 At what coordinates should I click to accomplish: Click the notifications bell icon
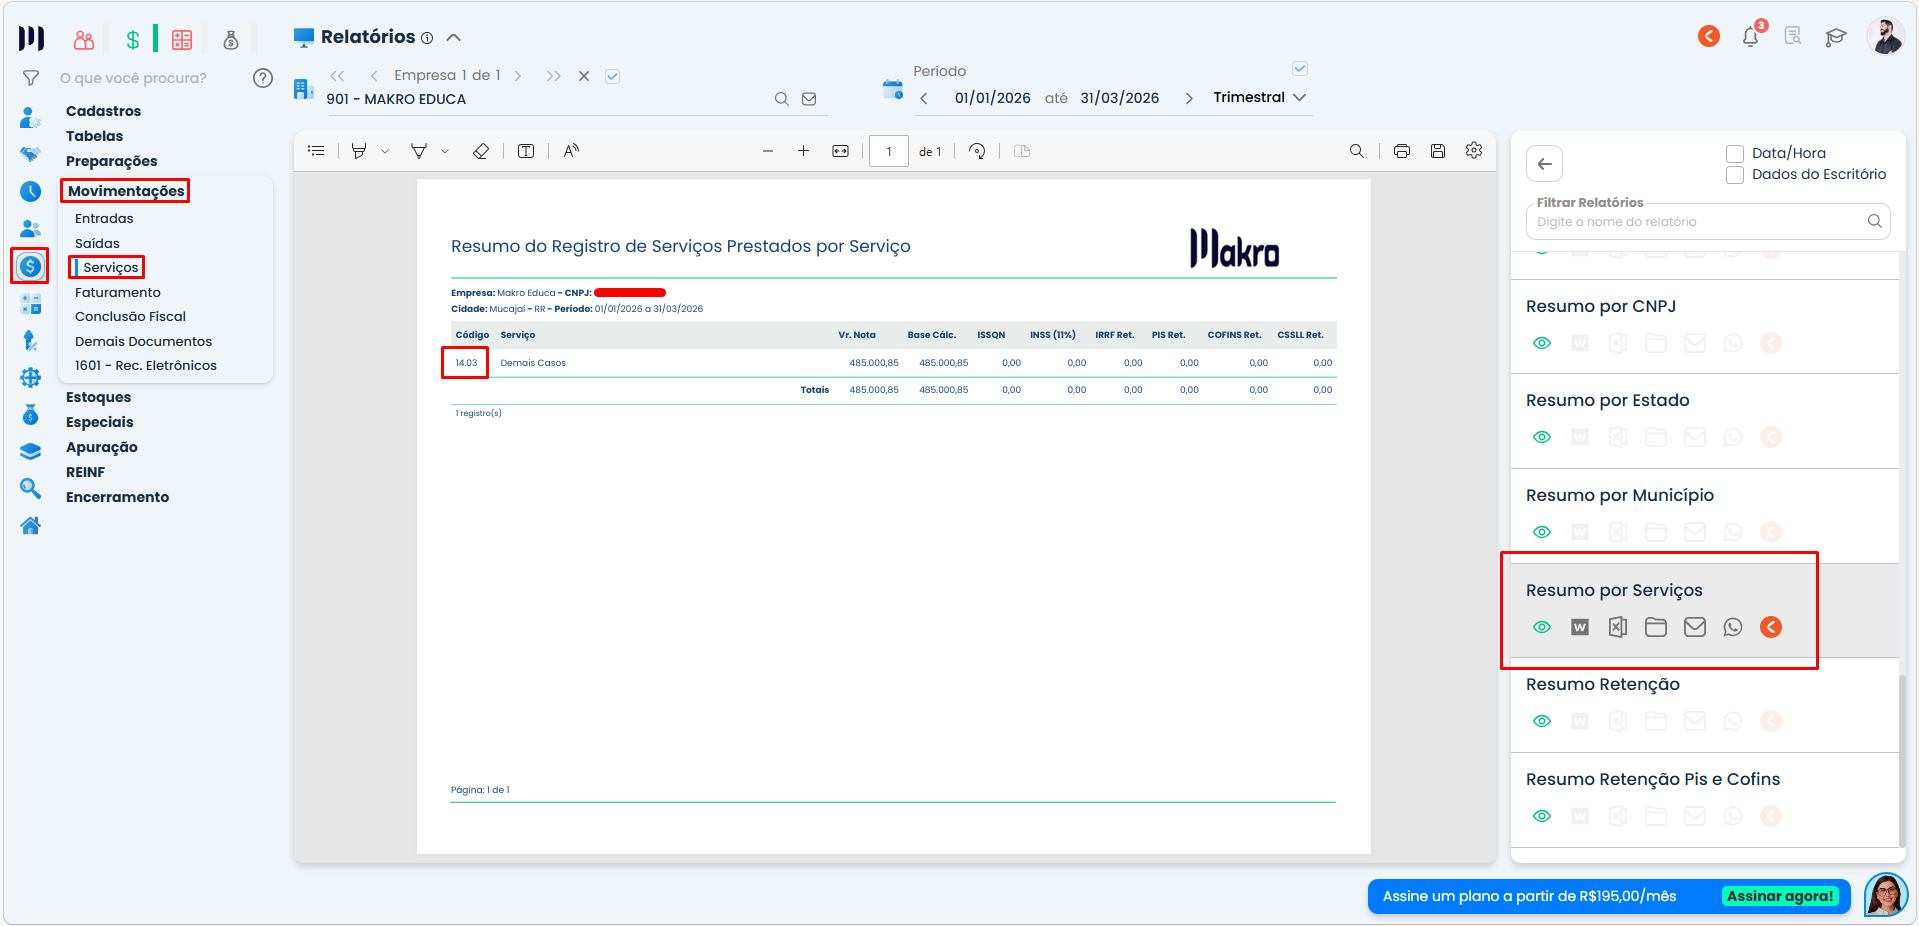[x=1750, y=37]
